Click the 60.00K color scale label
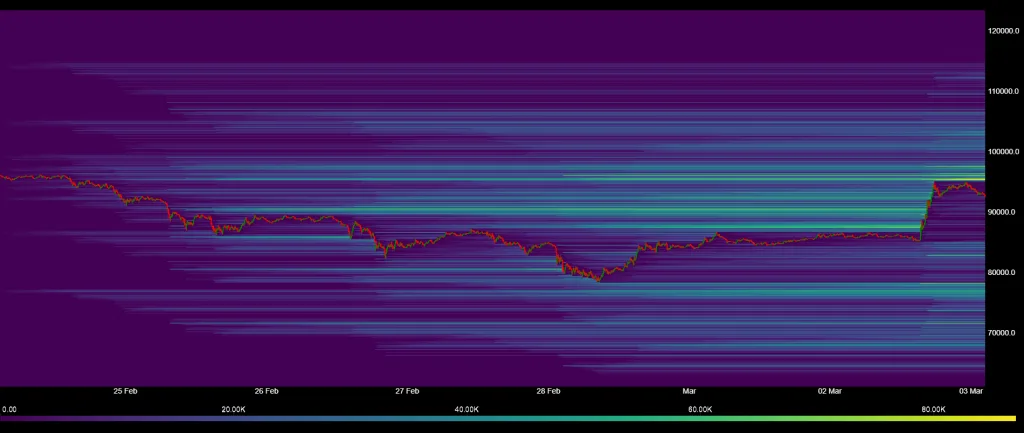The image size is (1024, 433). click(700, 409)
